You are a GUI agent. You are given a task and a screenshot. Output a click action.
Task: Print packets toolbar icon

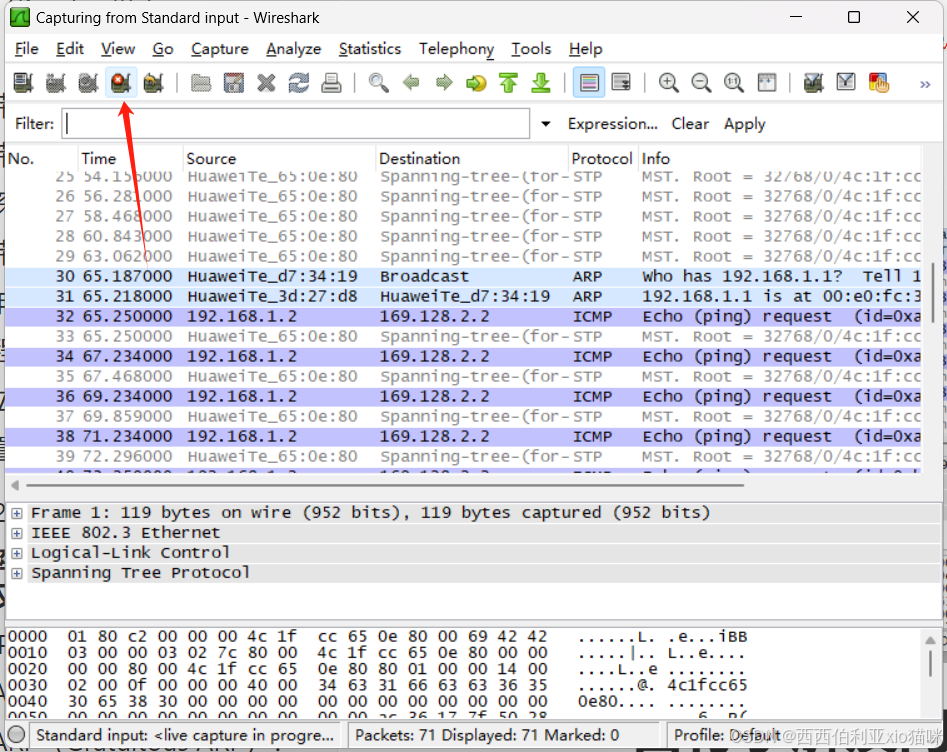331,82
